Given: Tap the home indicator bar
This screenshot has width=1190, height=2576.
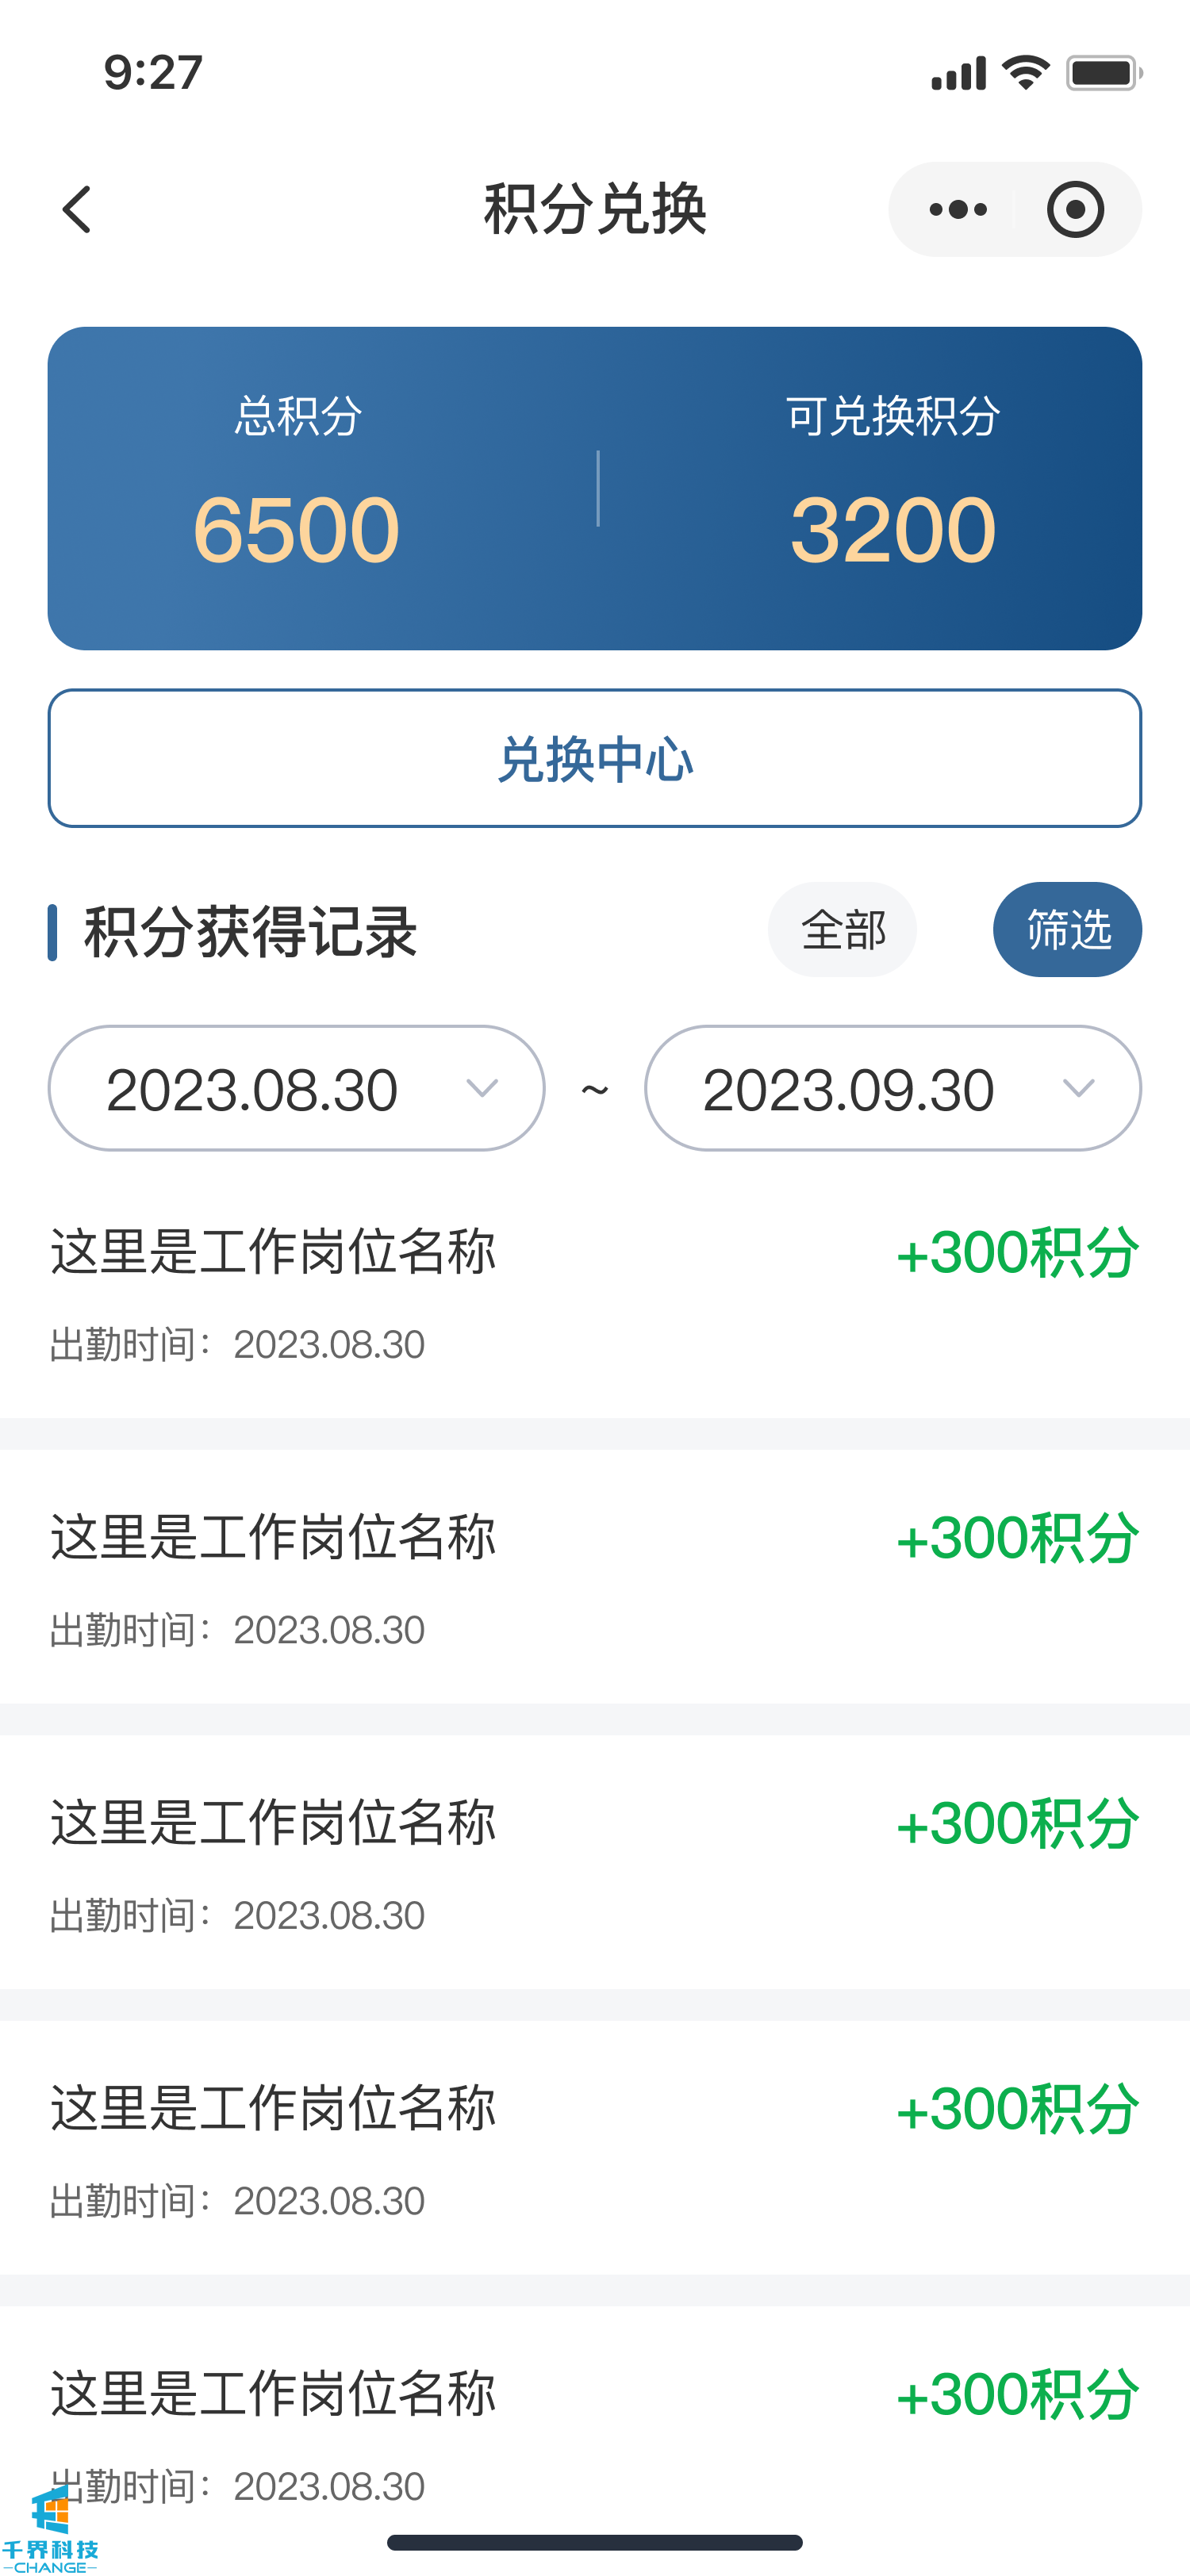Looking at the screenshot, I should (595, 2542).
